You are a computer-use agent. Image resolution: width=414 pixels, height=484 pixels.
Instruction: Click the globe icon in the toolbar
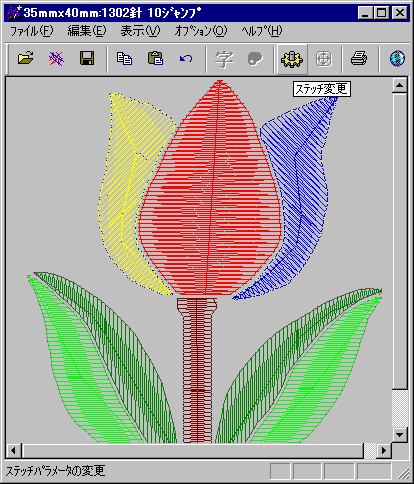pyautogui.click(x=397, y=59)
